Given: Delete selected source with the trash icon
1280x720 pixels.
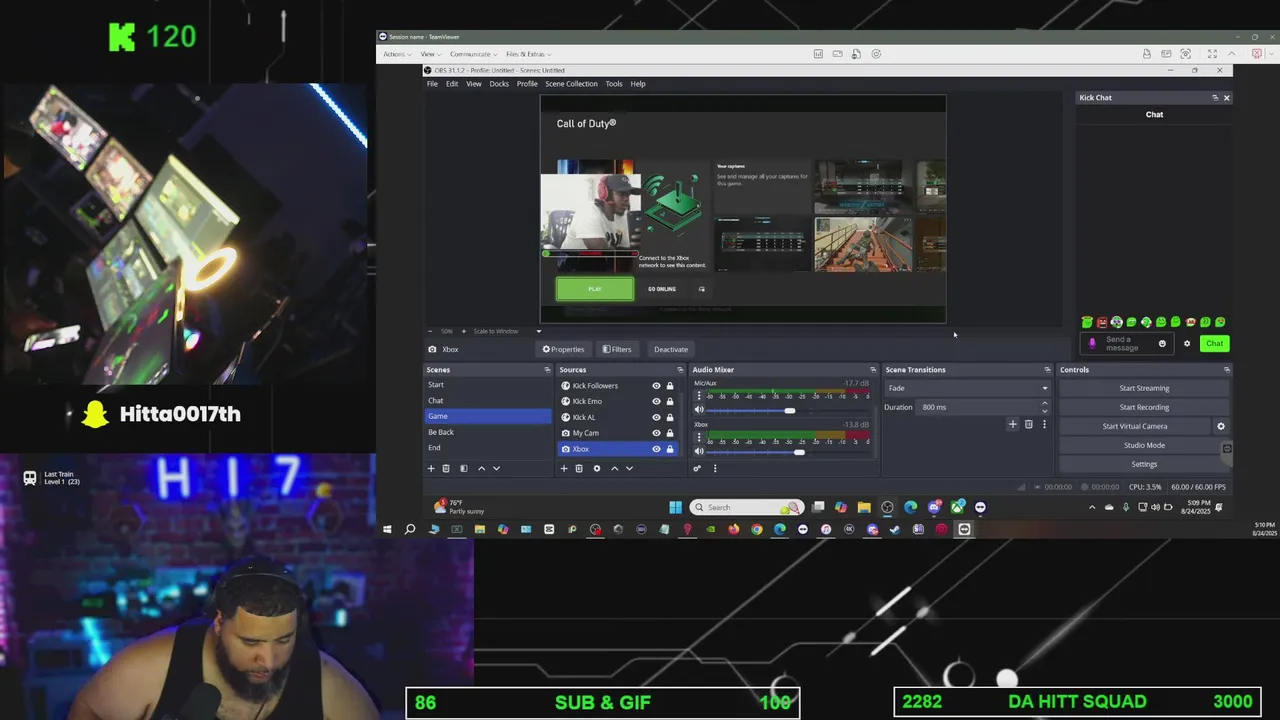Looking at the screenshot, I should [578, 468].
